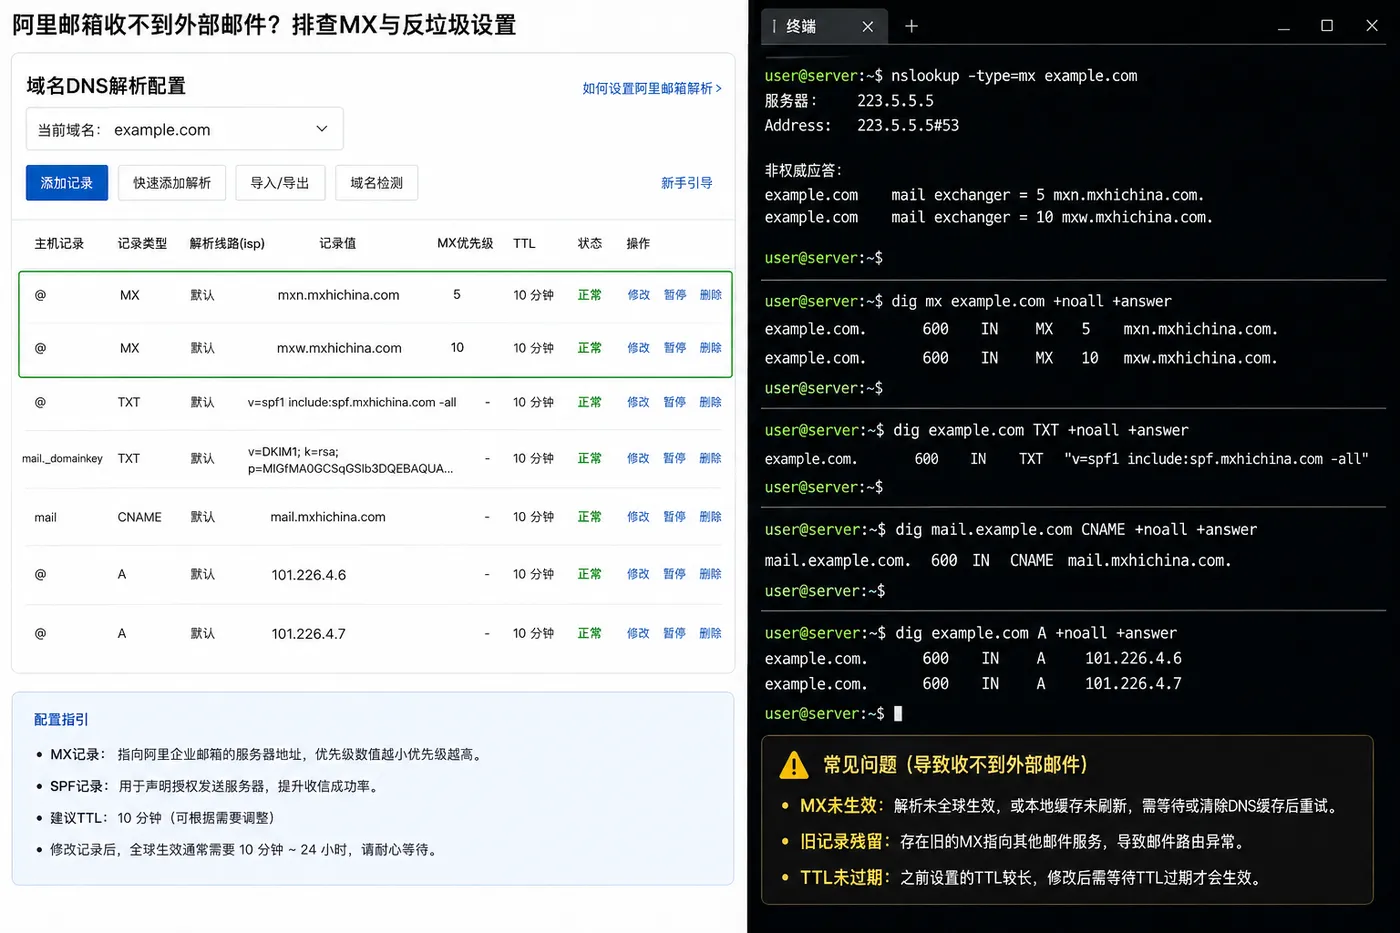The width and height of the screenshot is (1400, 933).
Task: Click 删除 for the SPF TXT record
Action: click(x=711, y=402)
